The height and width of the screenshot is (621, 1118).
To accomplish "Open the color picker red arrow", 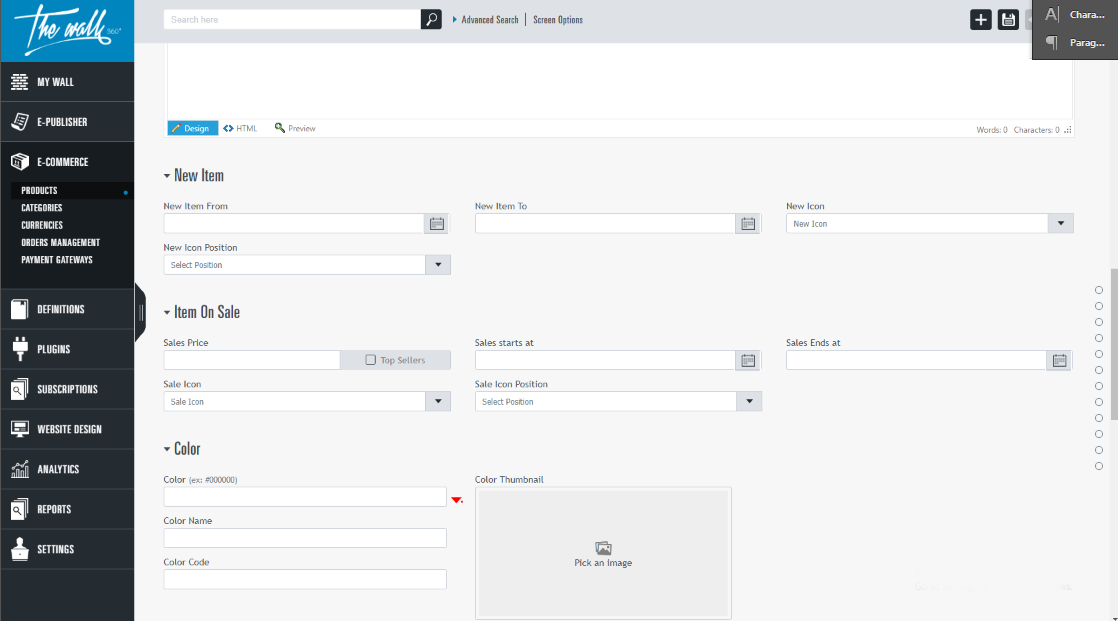I will [457, 499].
